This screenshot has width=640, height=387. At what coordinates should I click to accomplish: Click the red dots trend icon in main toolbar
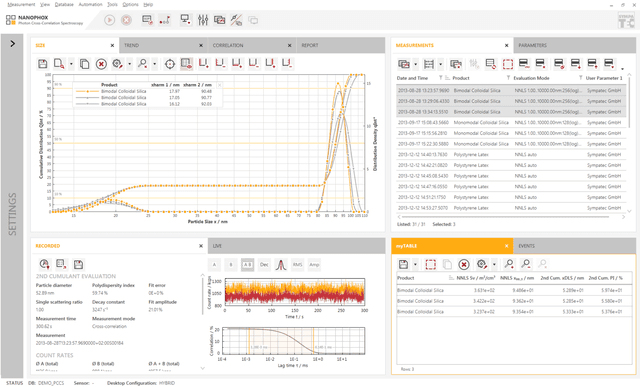click(x=164, y=20)
